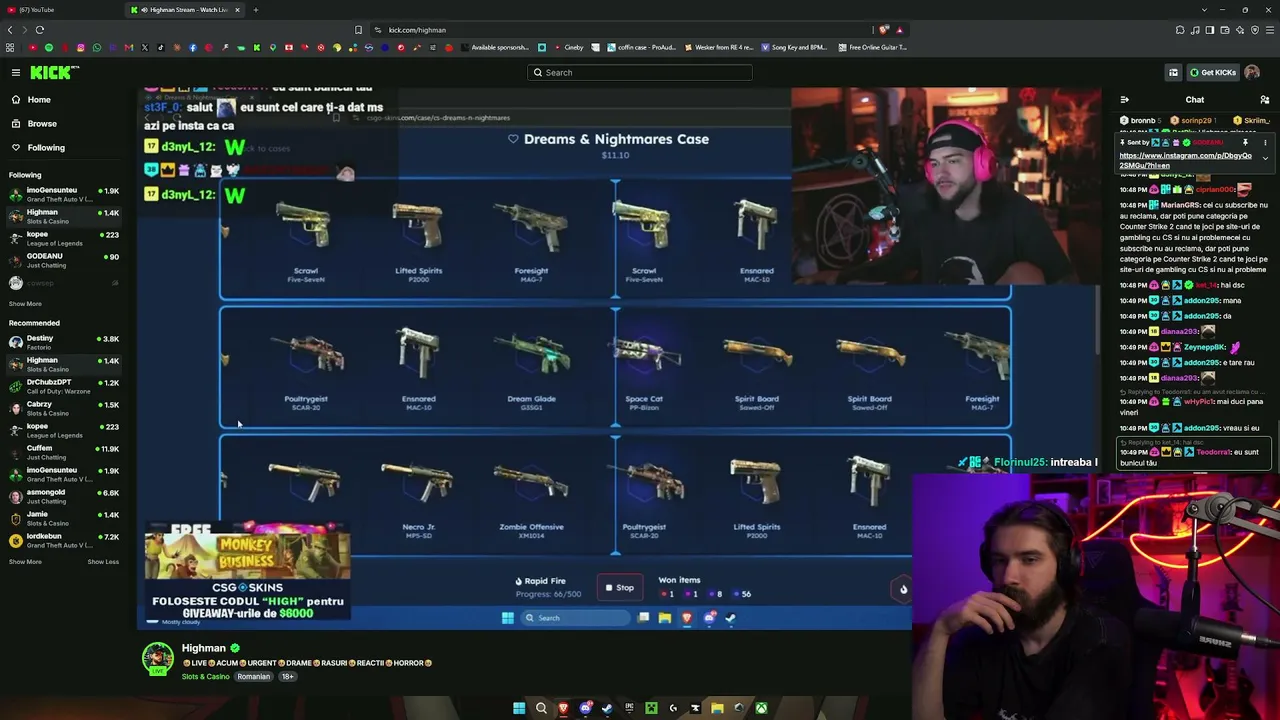Open the browser main menu

pyautogui.click(x=1270, y=30)
